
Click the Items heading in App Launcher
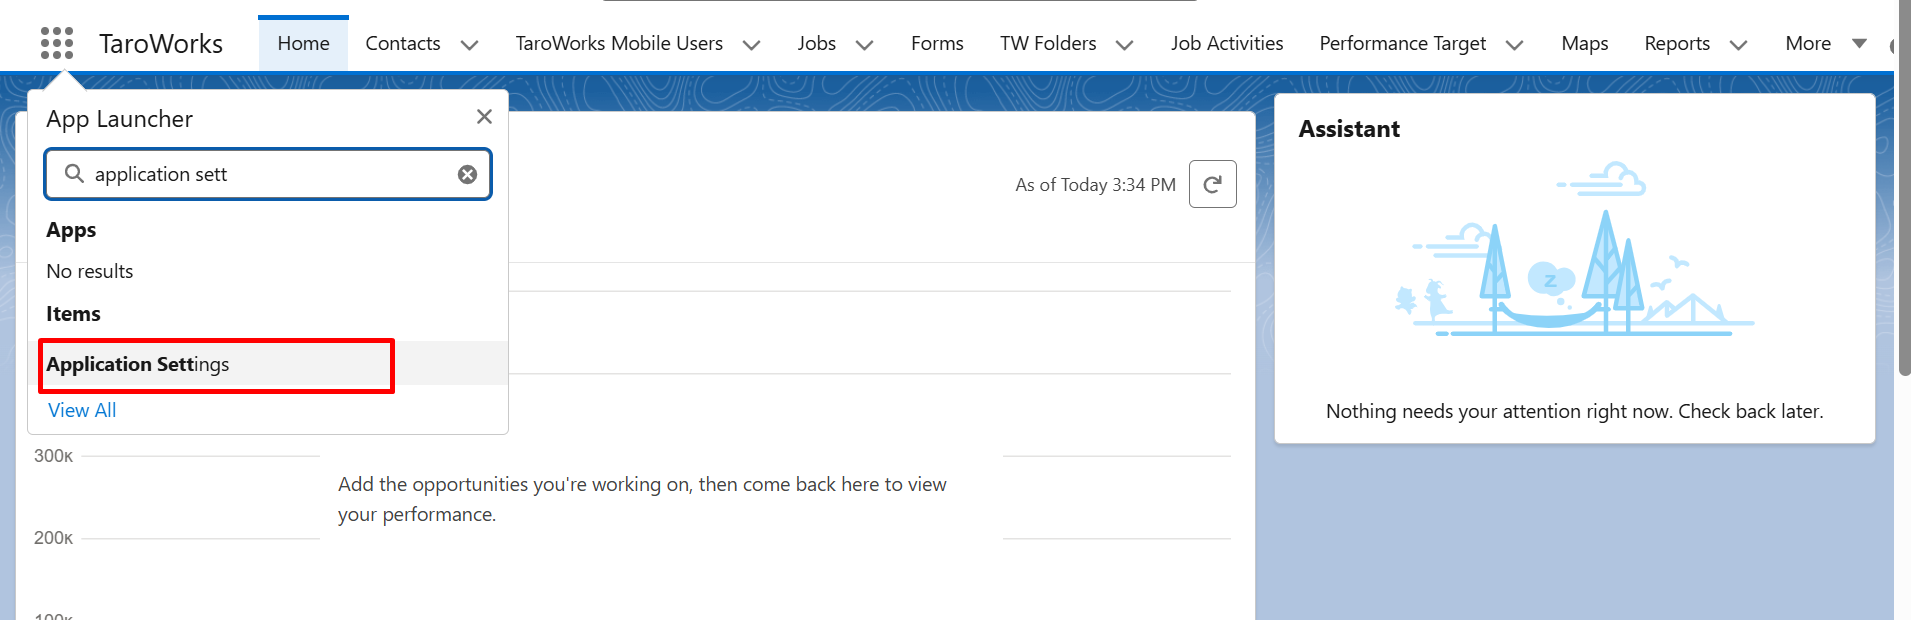[x=73, y=314]
